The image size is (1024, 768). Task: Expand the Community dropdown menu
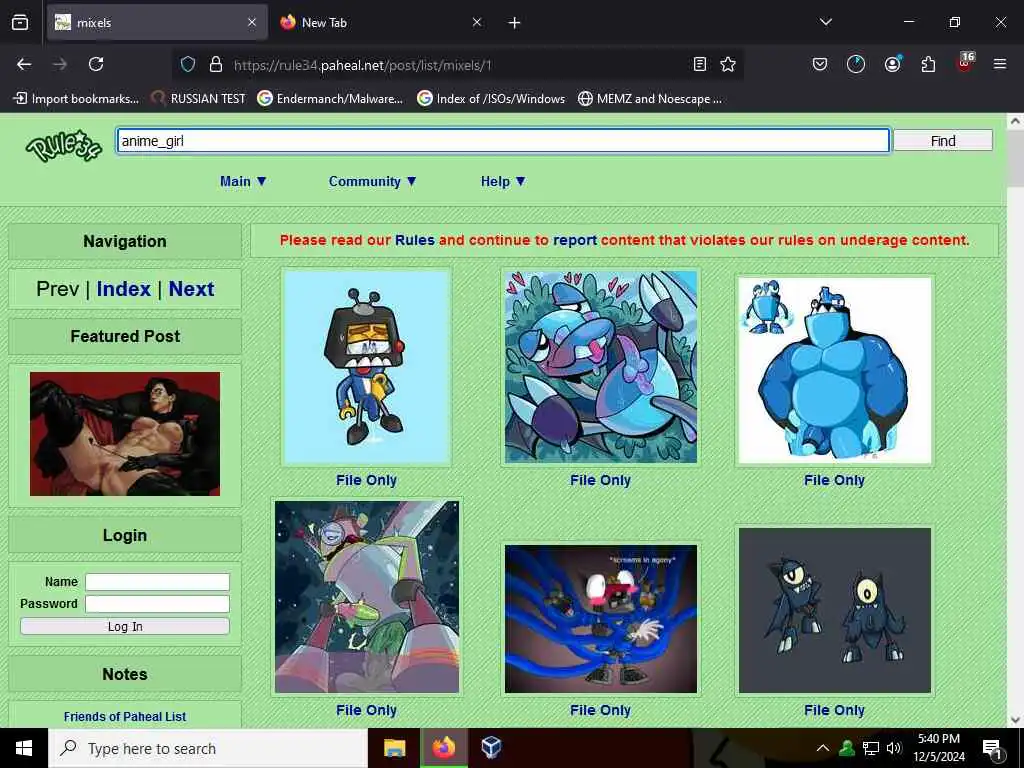tap(373, 182)
